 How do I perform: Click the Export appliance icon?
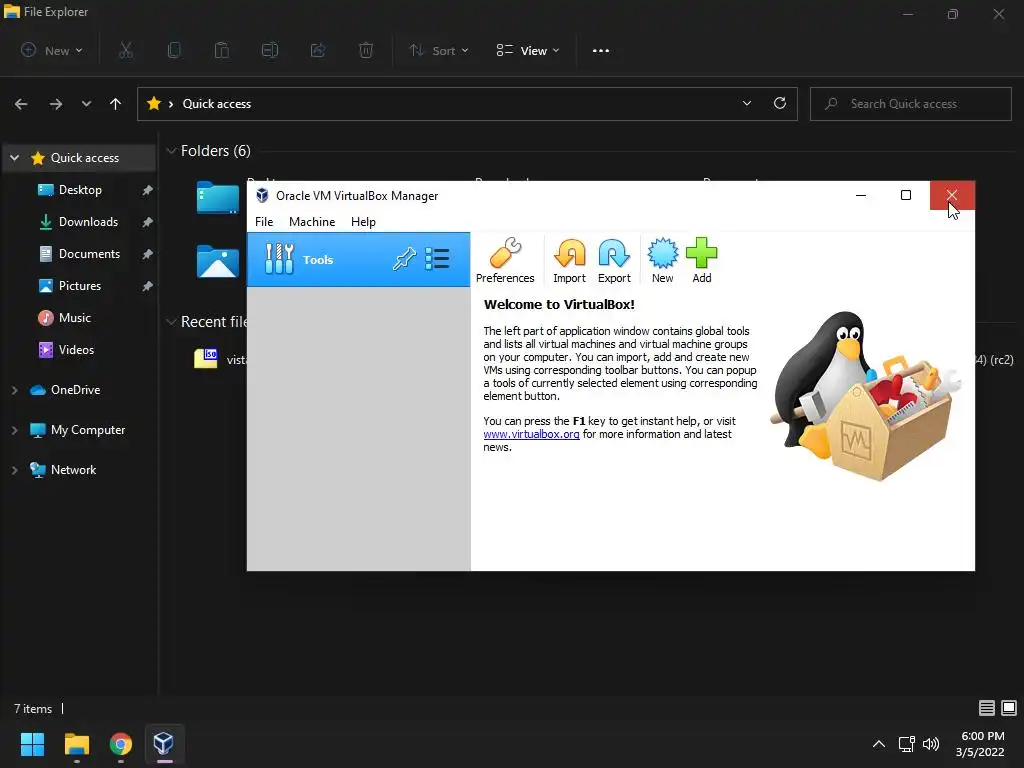pos(614,260)
